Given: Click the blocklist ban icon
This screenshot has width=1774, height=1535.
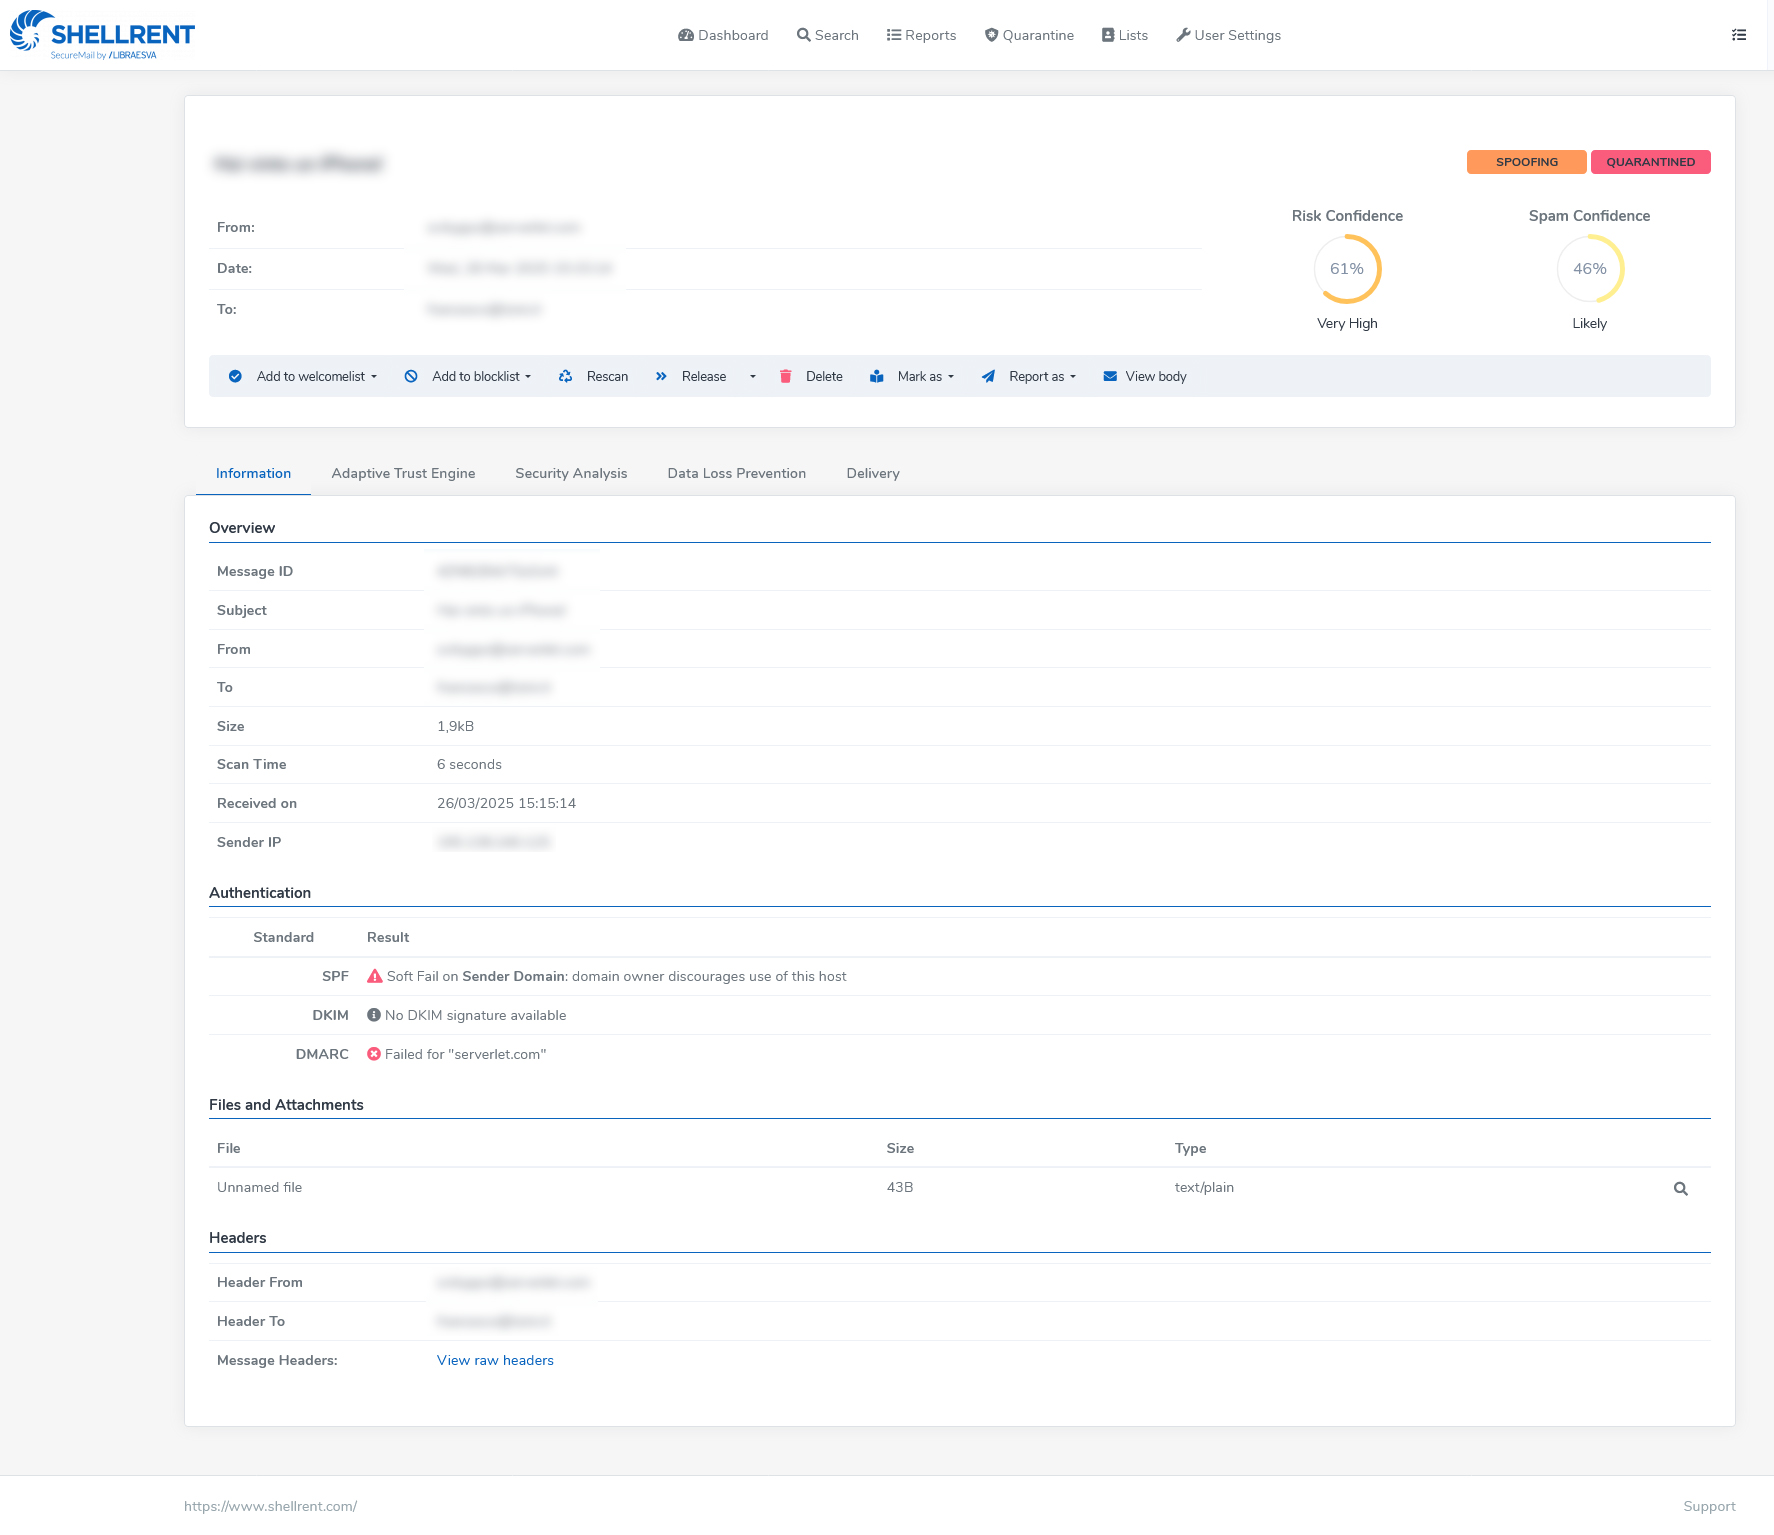Looking at the screenshot, I should pos(411,377).
